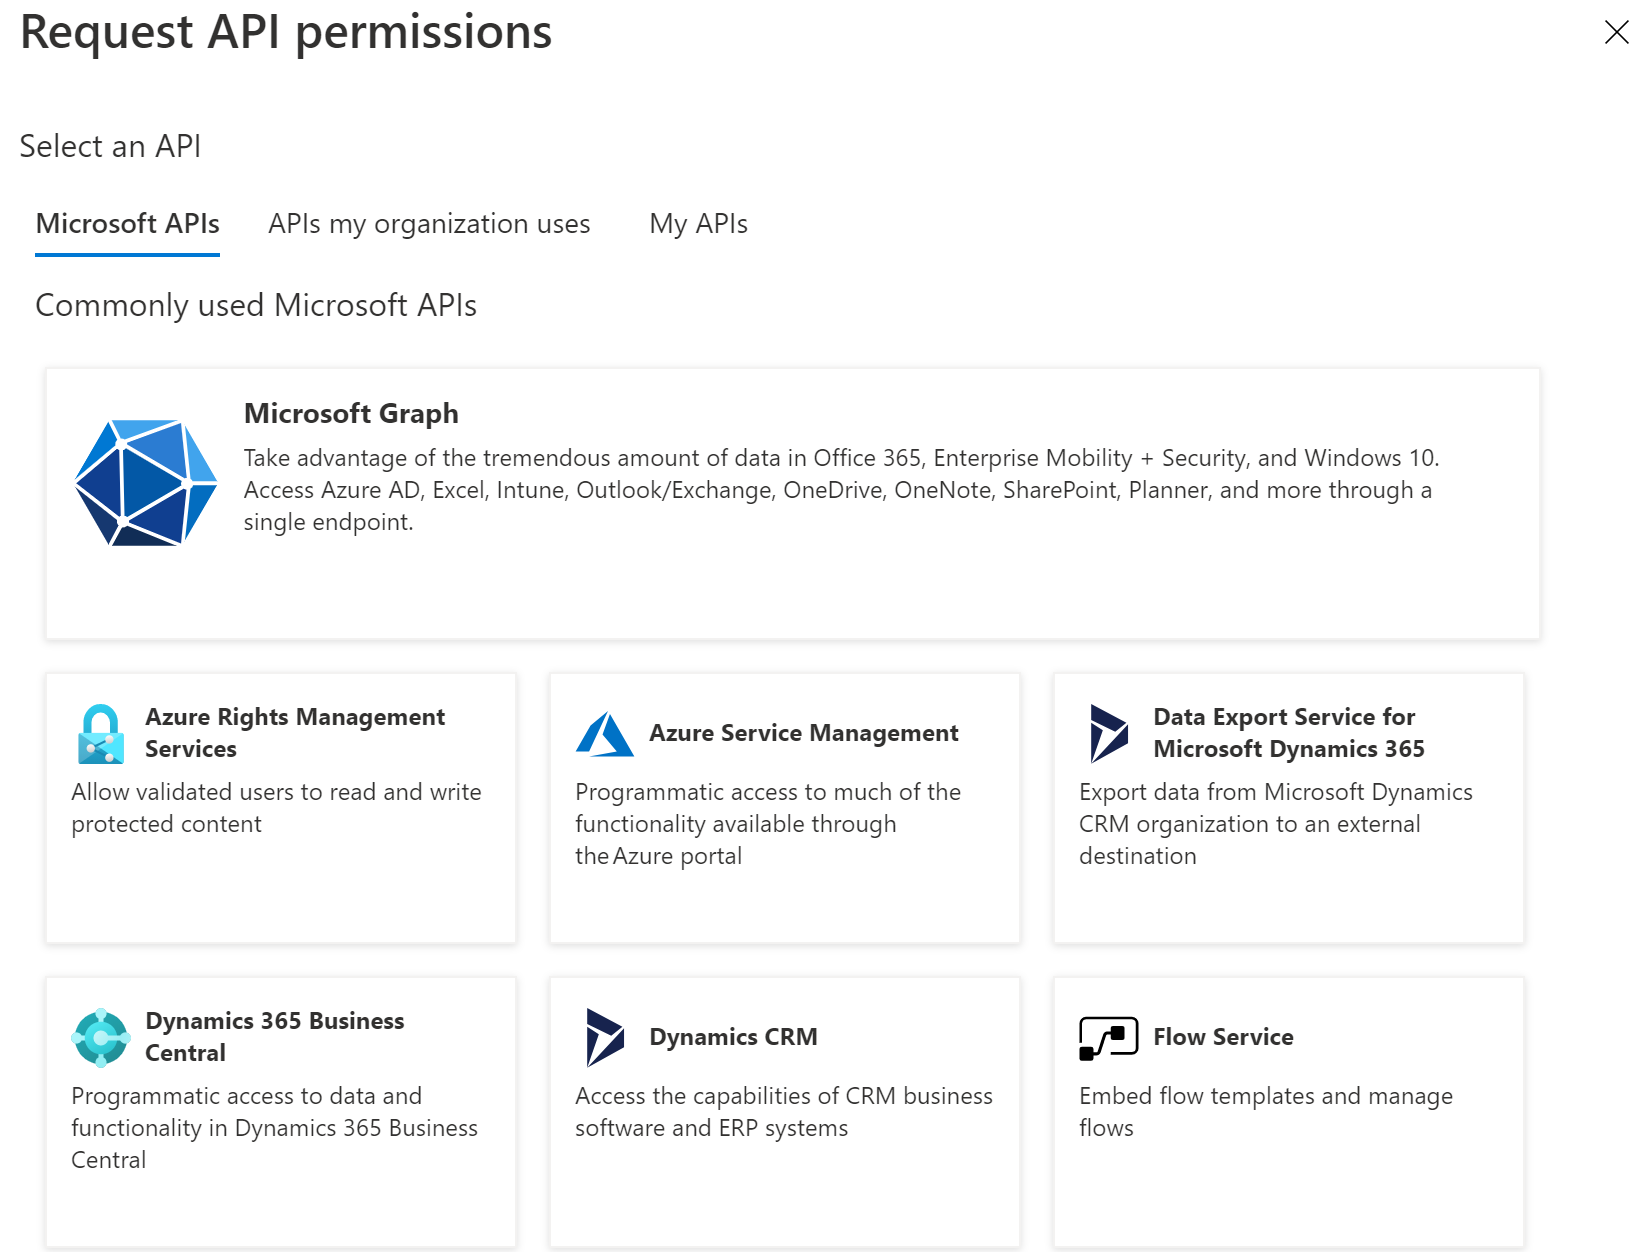Choose the Microsoft Graph title
This screenshot has height=1252, width=1646.
[x=351, y=413]
